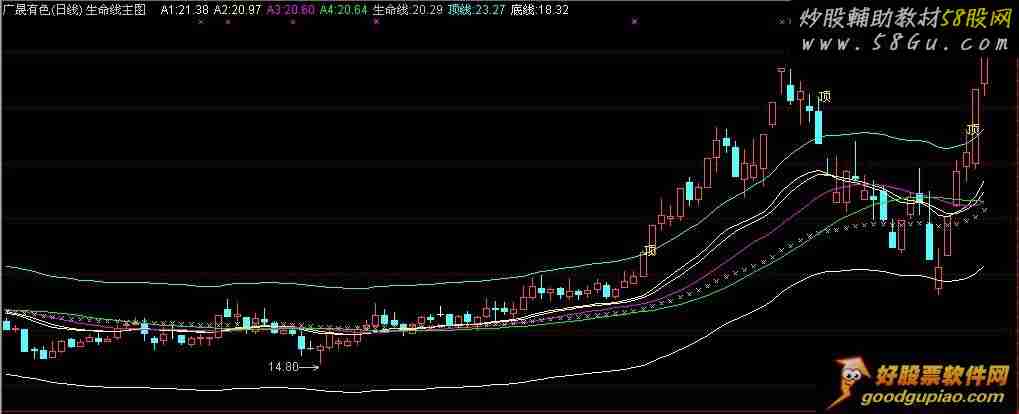Viewport: 1019px width, 414px height.
Task: Click the 14.80 low price label
Action: pyautogui.click(x=283, y=367)
